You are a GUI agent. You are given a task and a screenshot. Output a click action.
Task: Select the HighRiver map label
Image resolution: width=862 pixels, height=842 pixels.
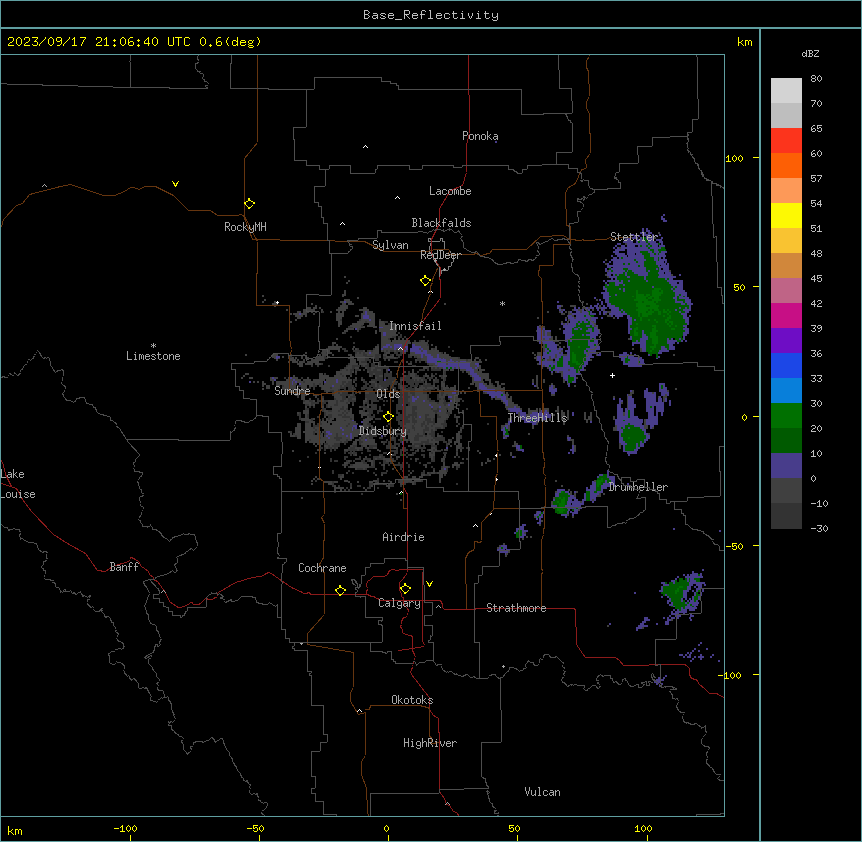(430, 743)
